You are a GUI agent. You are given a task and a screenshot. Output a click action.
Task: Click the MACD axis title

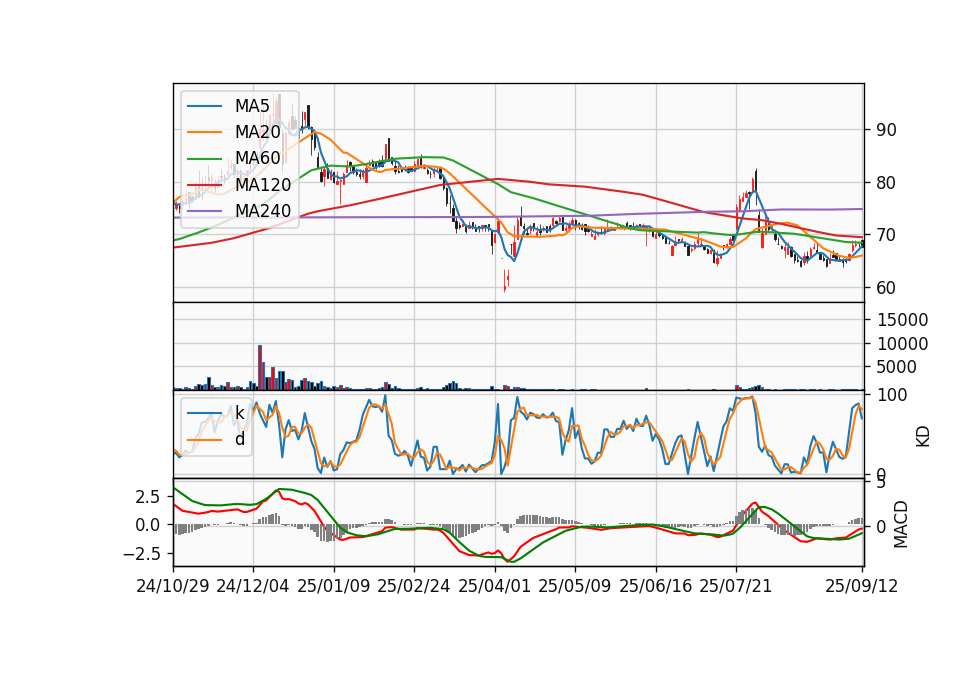(x=901, y=525)
